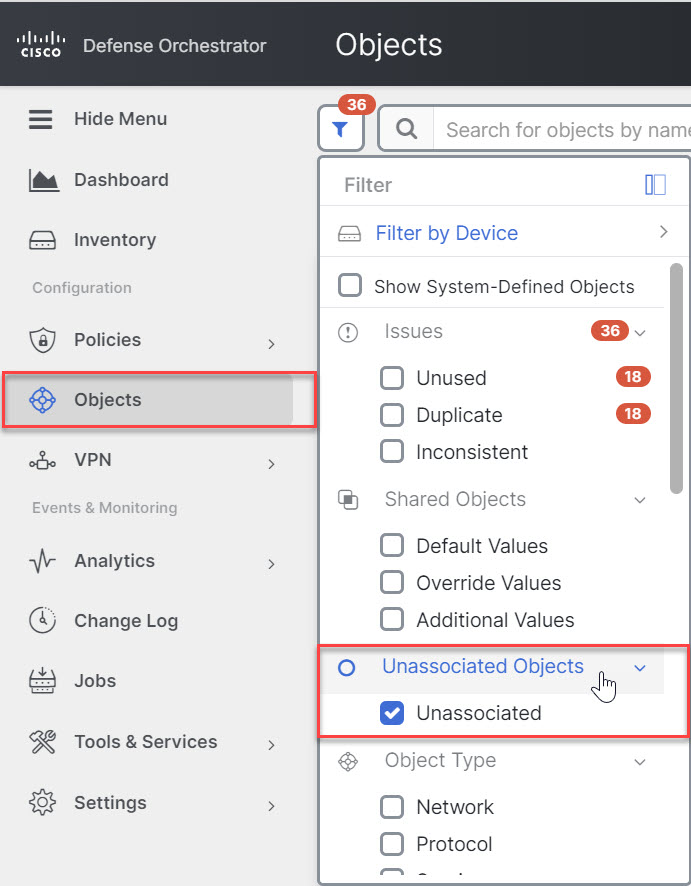This screenshot has height=886, width=691.
Task: Click the filter panel vertical scrollbar
Action: pos(677,378)
